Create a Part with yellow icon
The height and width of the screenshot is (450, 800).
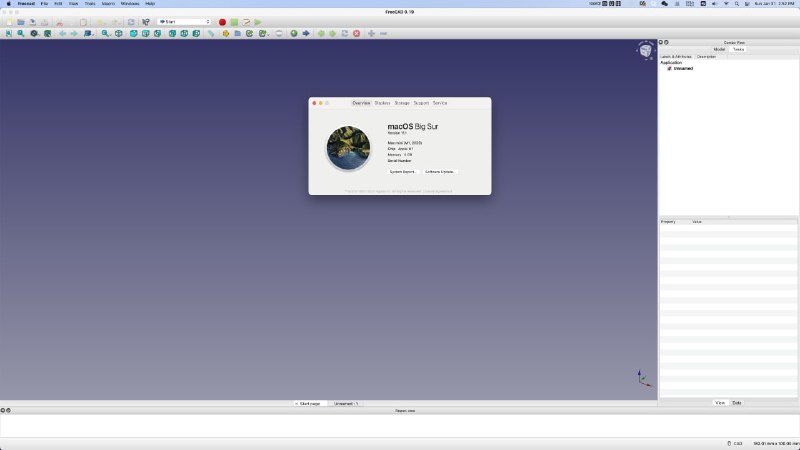(226, 34)
